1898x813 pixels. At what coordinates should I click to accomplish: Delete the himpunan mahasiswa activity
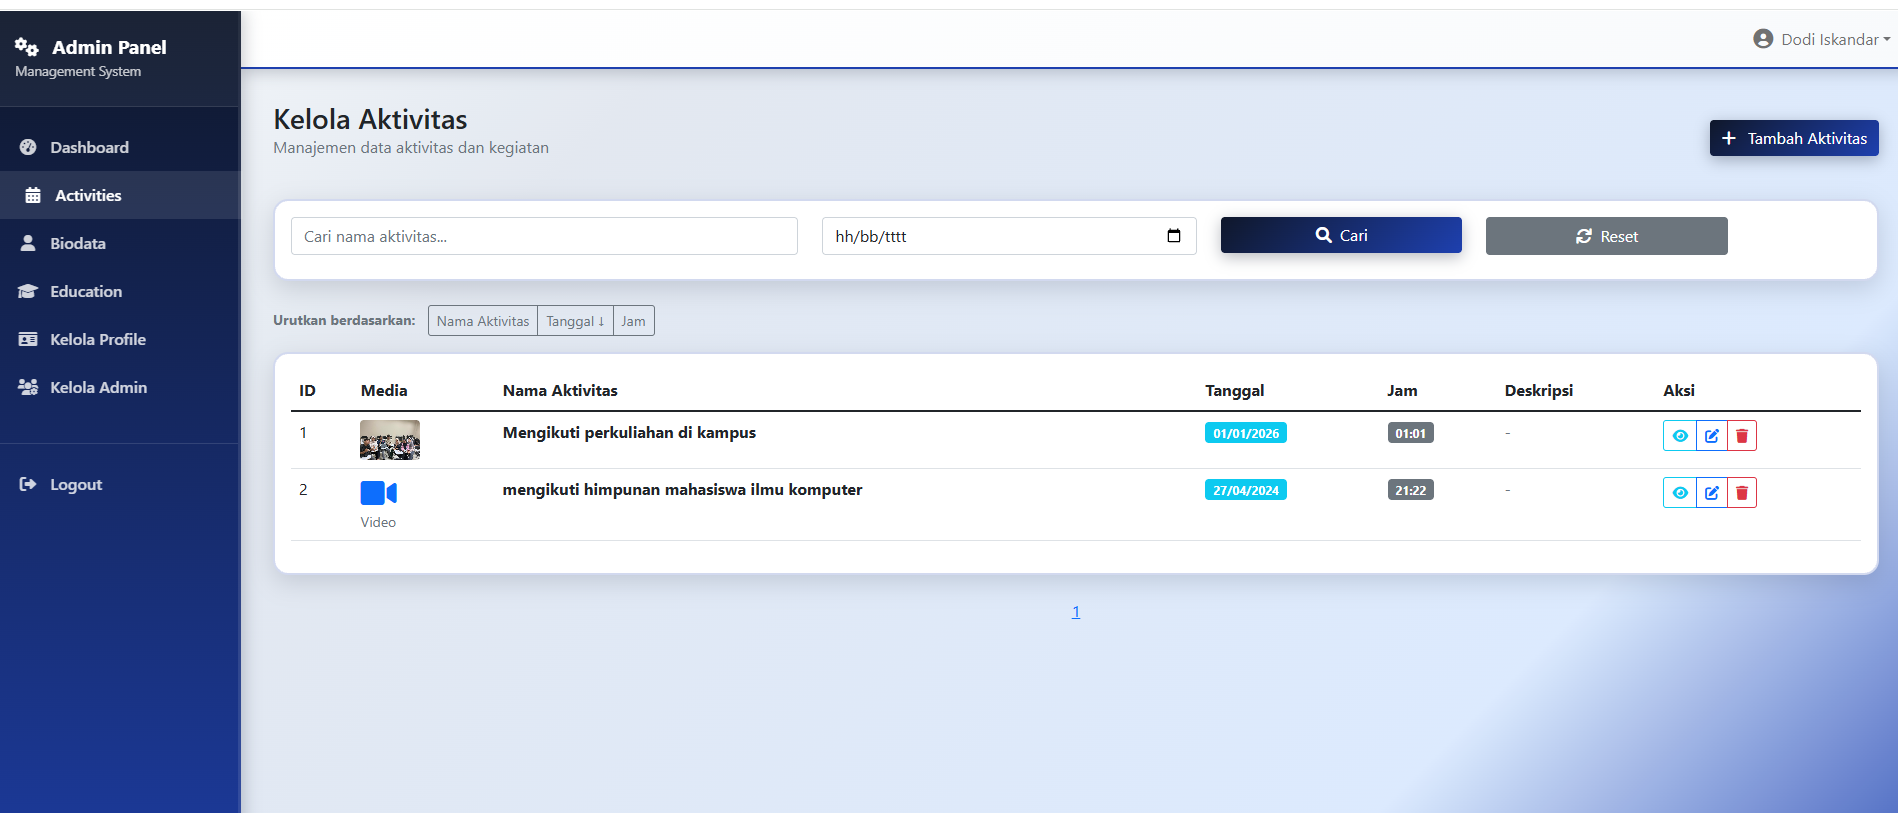1742,493
